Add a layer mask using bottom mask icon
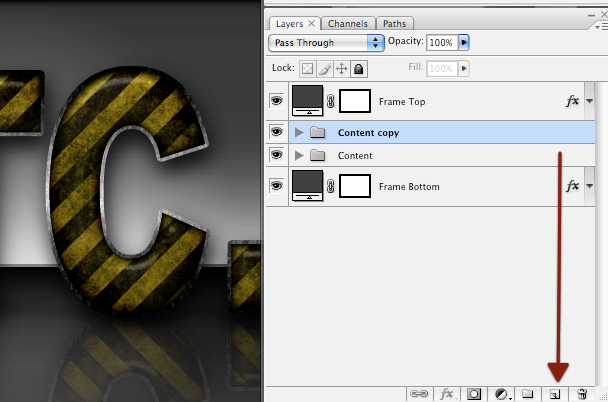608x402 pixels. [473, 394]
